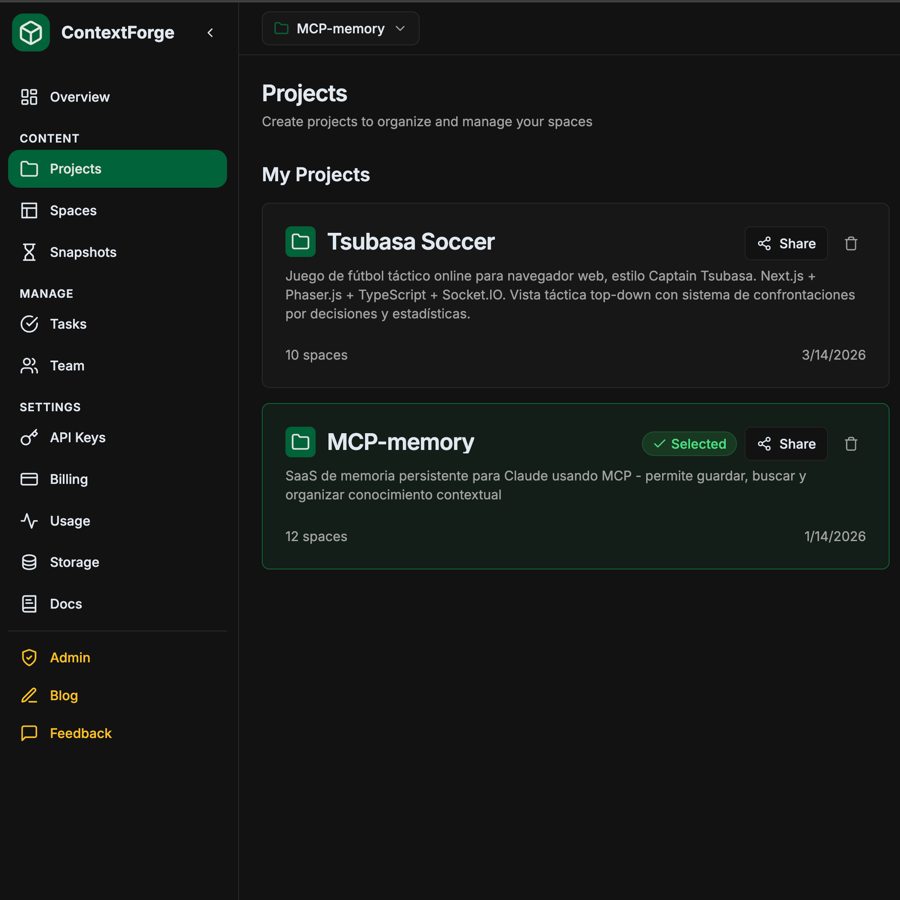900x900 pixels.
Task: Open the Feedback link
Action: (x=80, y=733)
